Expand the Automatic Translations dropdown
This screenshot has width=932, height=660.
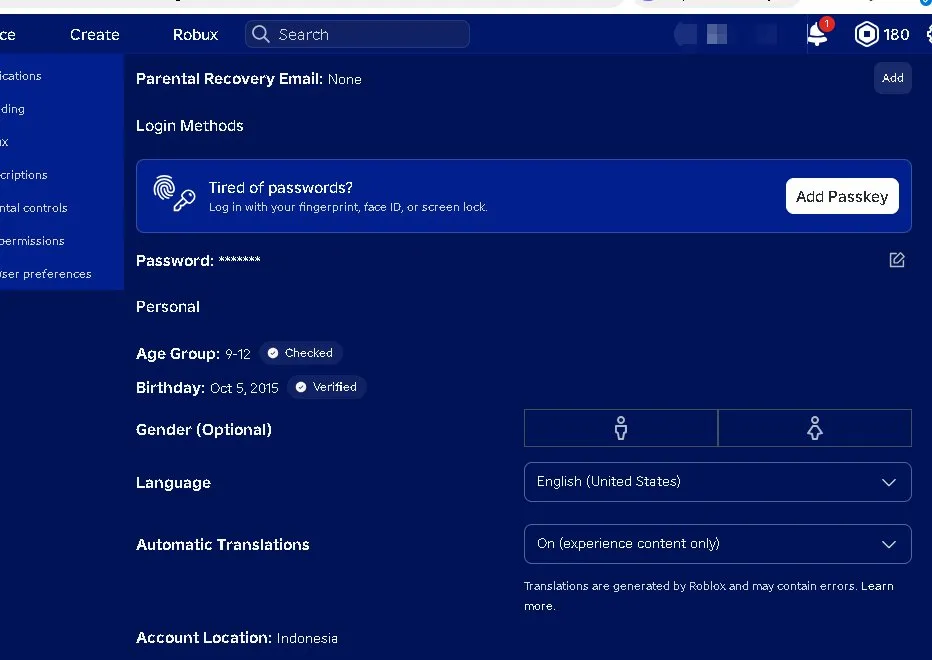pos(717,543)
